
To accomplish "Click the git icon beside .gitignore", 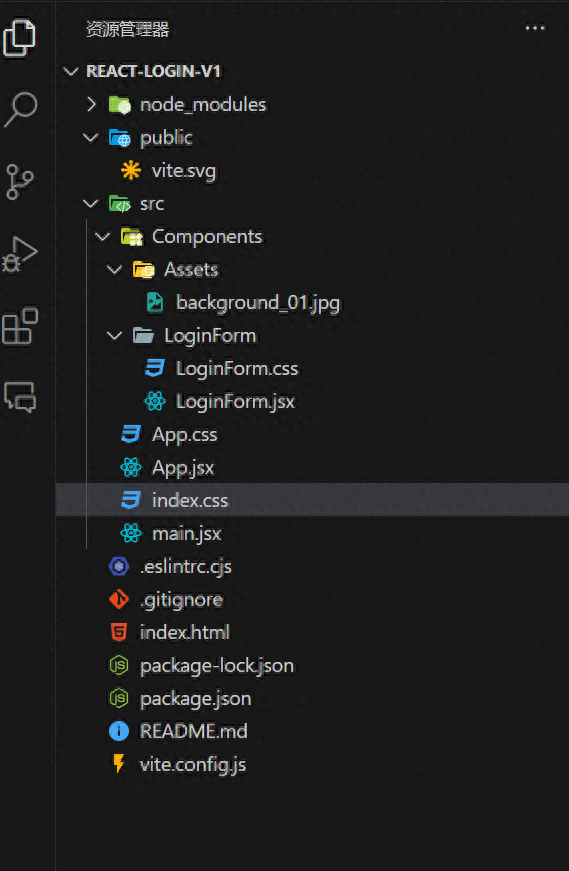I will (119, 599).
